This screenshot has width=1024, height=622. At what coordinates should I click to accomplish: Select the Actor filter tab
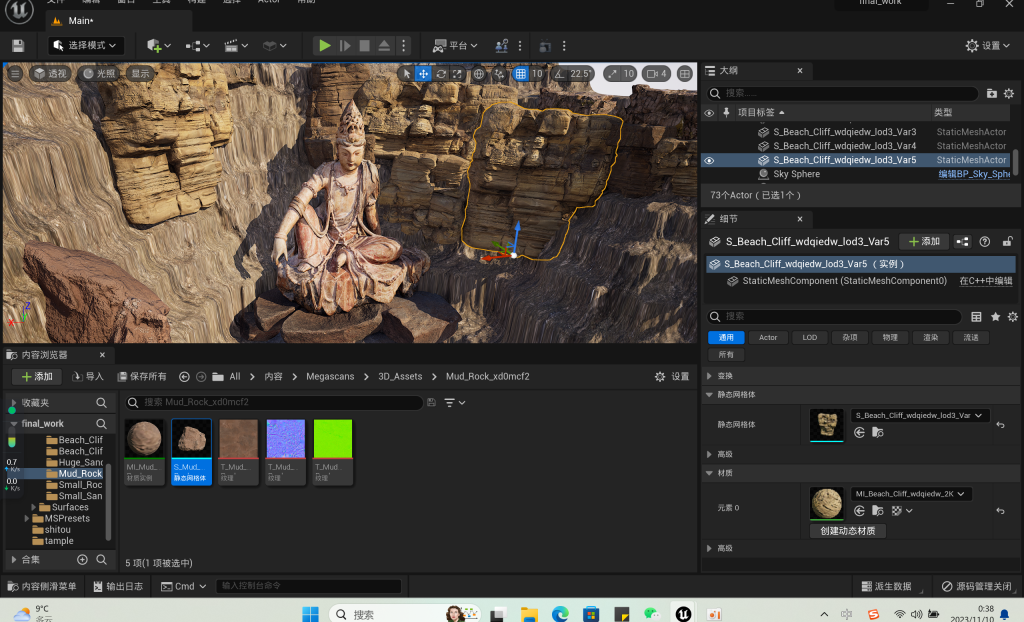pos(768,338)
